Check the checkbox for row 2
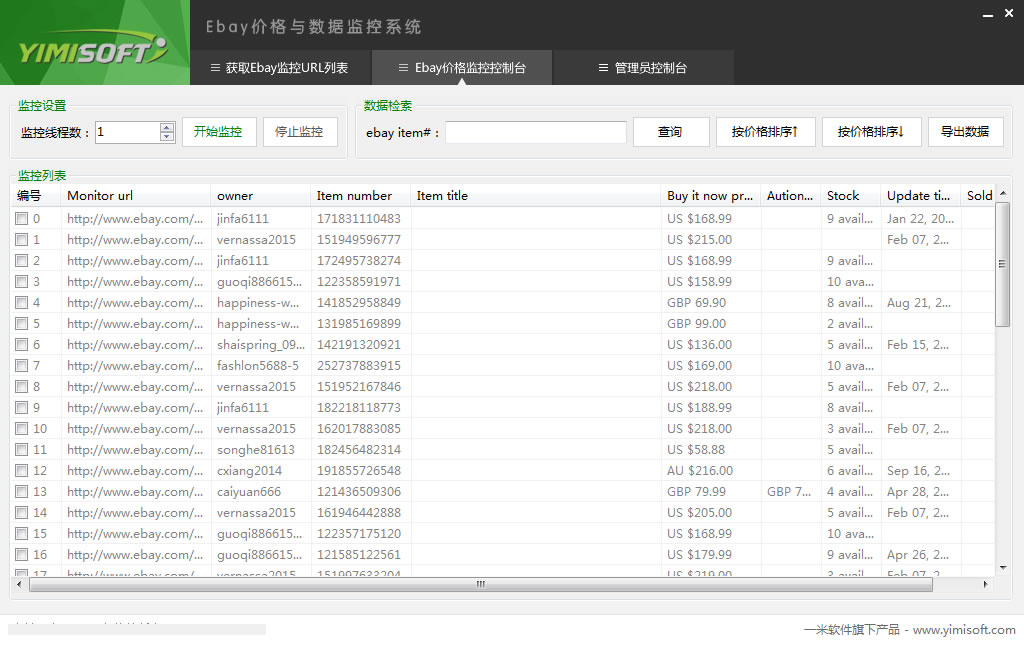 pos(22,260)
